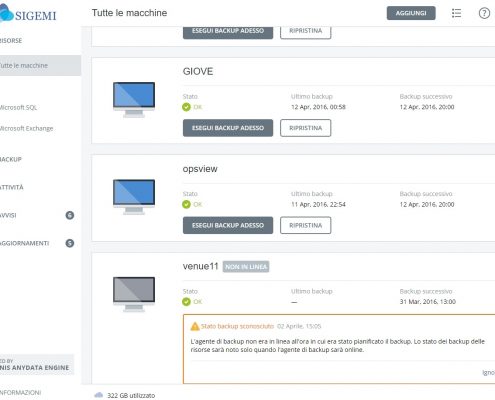Open Microsoft SQL in sidebar
Viewport: 495px width, 400px height.
pos(18,107)
